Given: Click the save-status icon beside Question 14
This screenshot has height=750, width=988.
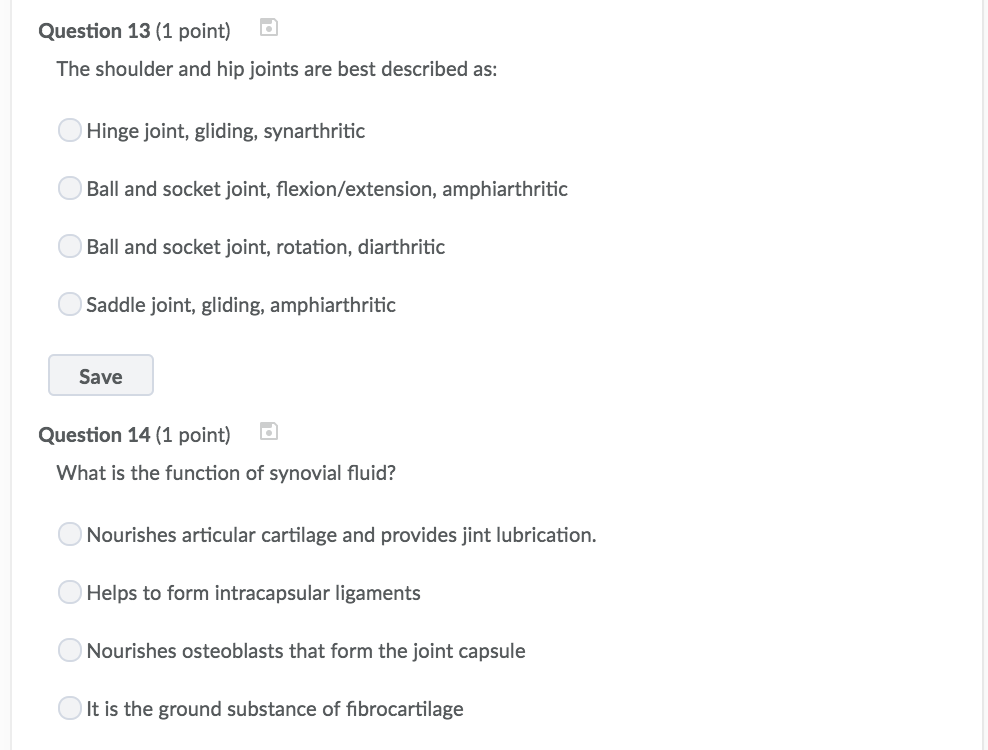Looking at the screenshot, I should tap(269, 432).
